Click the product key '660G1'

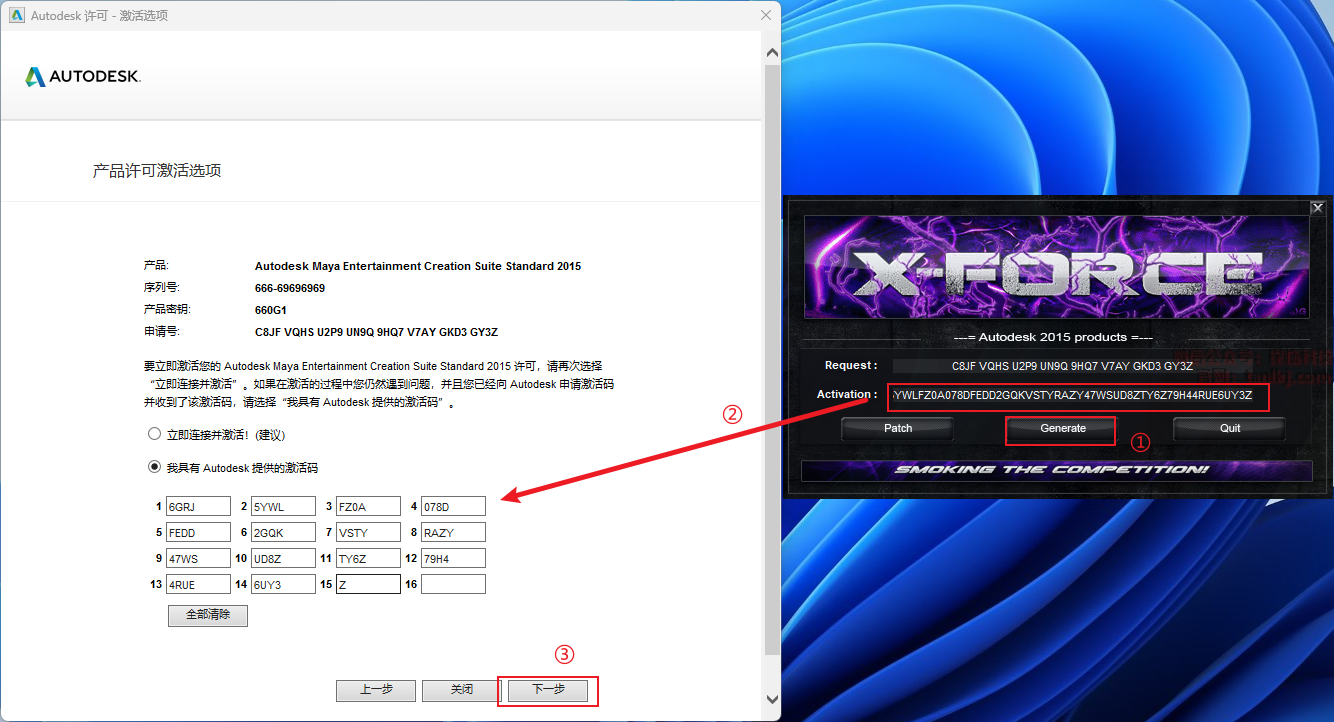[271, 310]
